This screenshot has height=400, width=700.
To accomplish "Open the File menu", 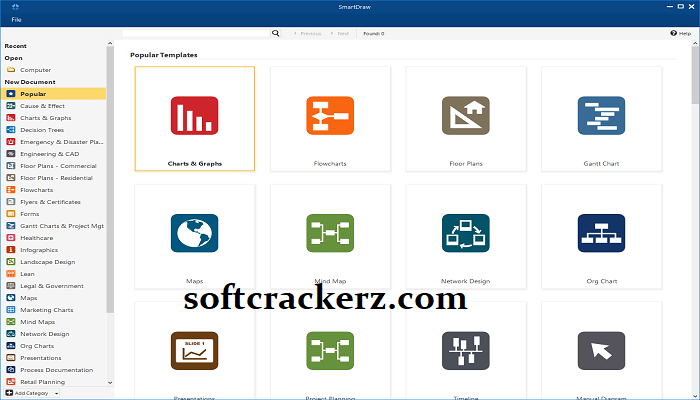I will point(17,20).
